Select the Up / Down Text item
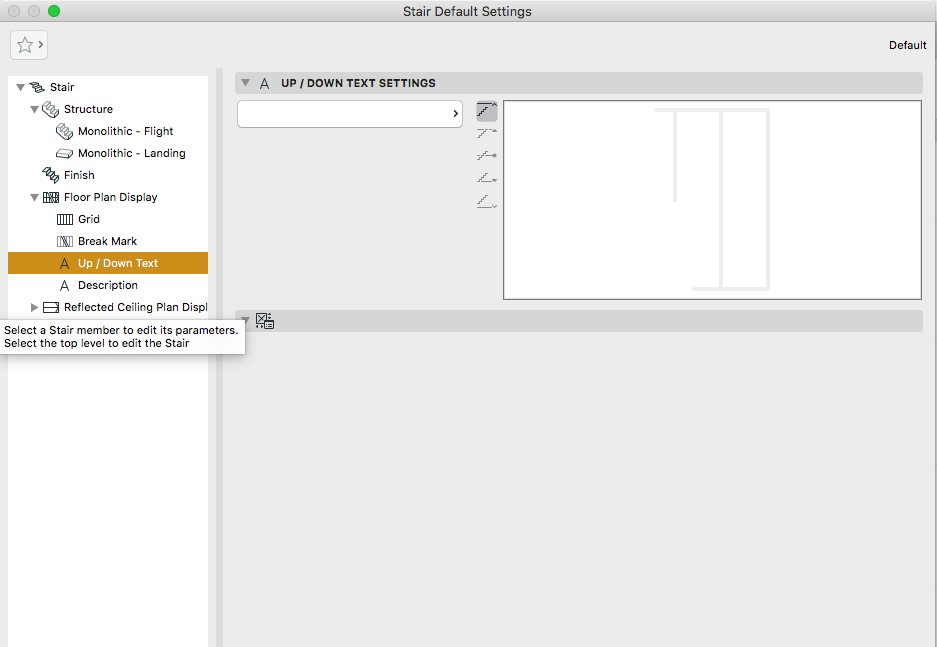937x647 pixels. pyautogui.click(x=108, y=263)
